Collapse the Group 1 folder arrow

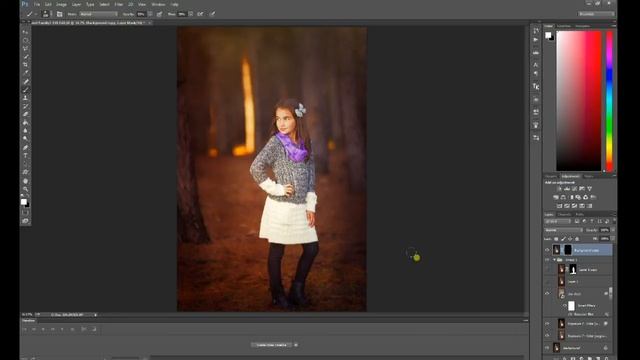554,260
